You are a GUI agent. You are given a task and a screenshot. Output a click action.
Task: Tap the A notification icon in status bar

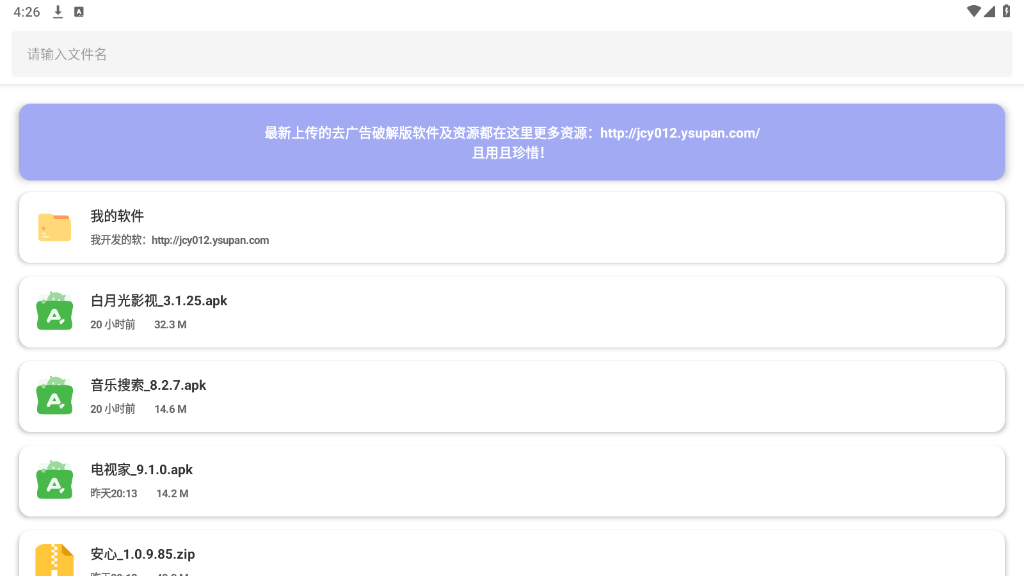[79, 12]
